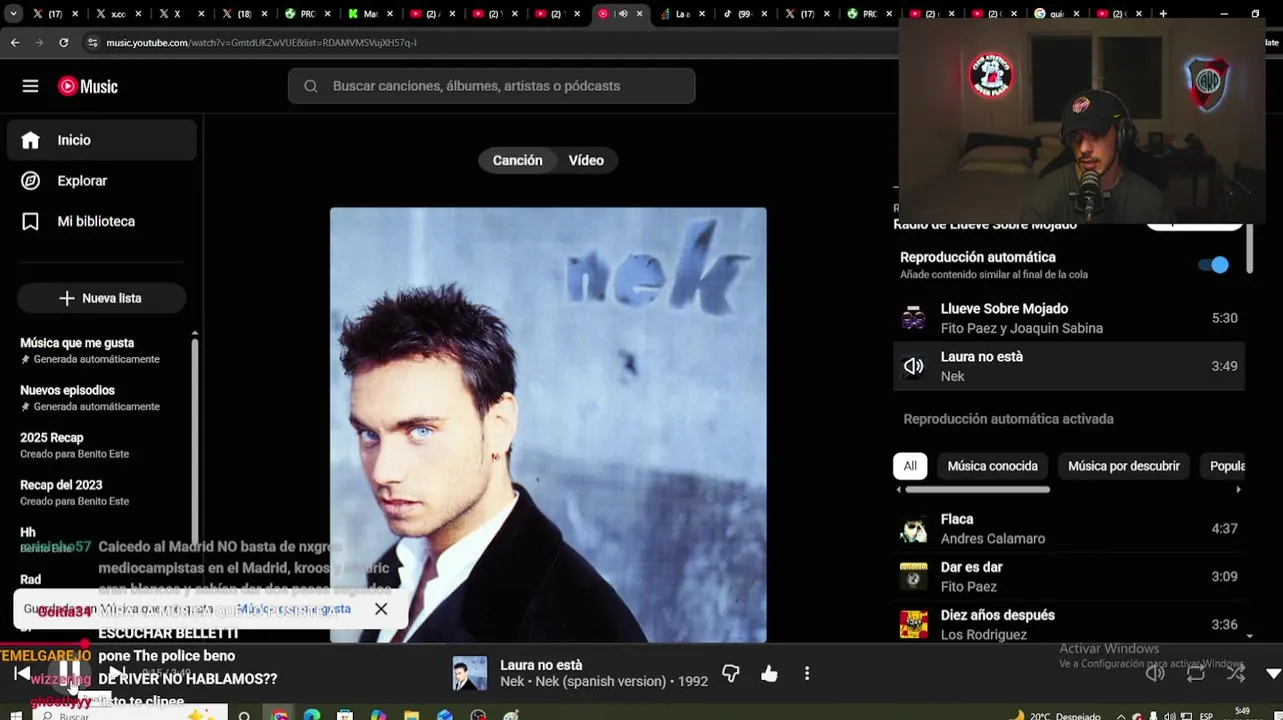Select the Popula filter chip

(x=1222, y=466)
